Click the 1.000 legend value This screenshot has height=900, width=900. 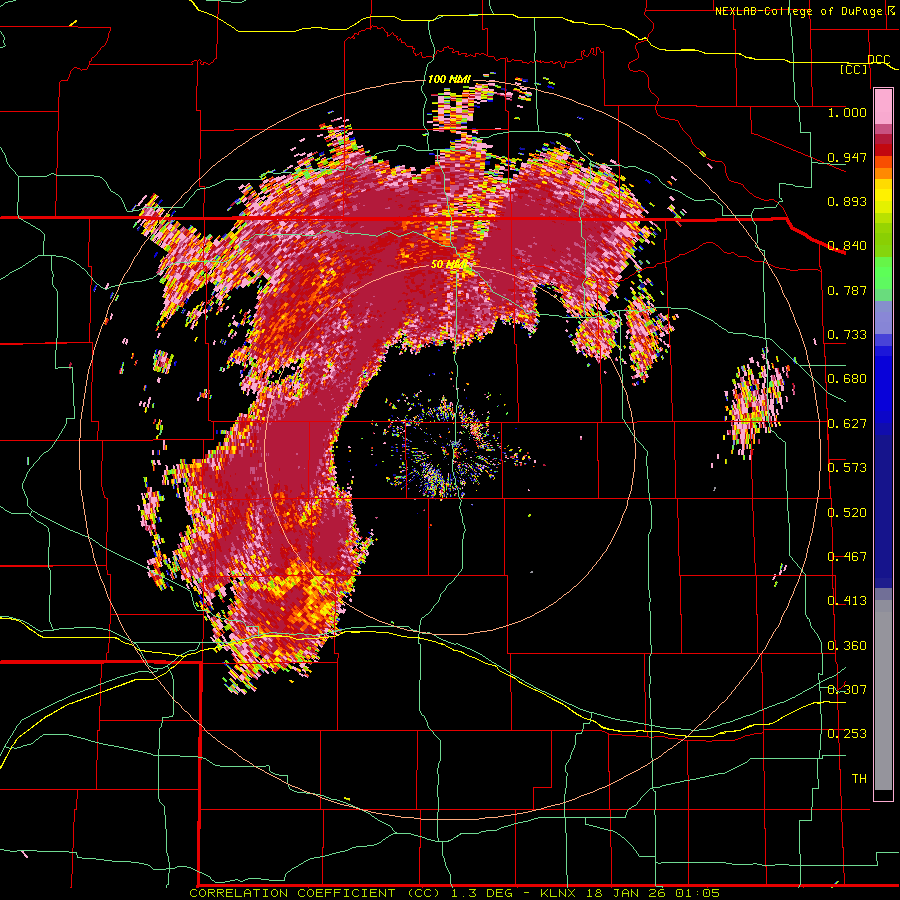point(847,112)
